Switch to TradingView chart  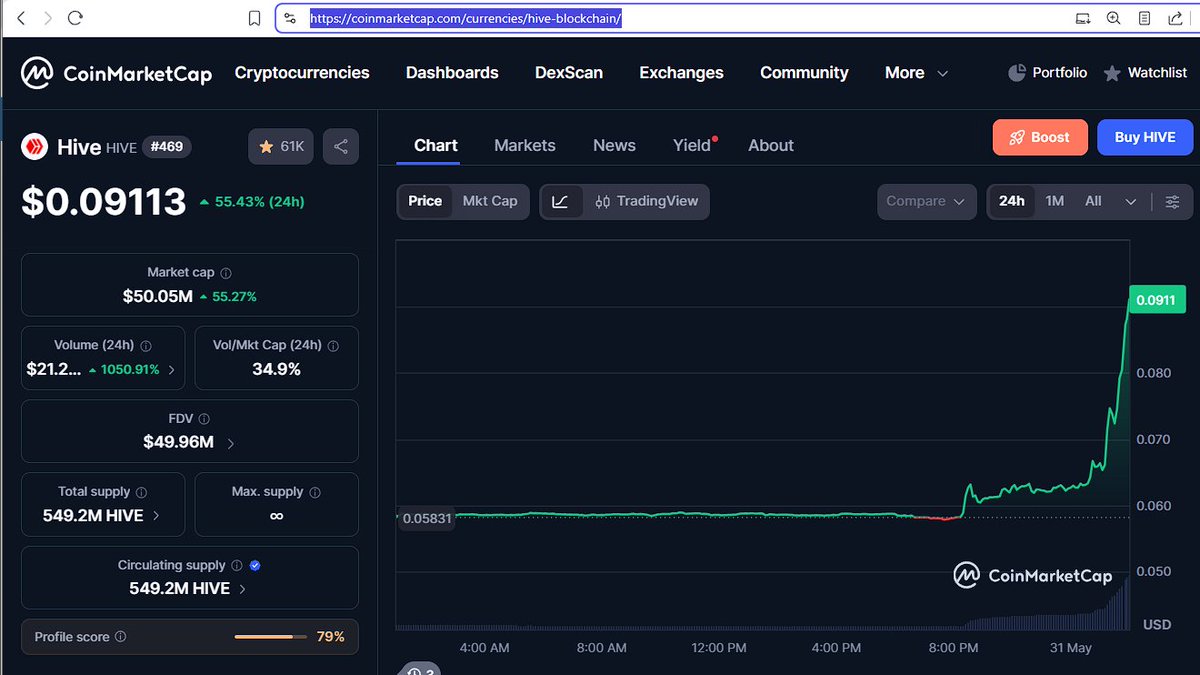click(646, 201)
